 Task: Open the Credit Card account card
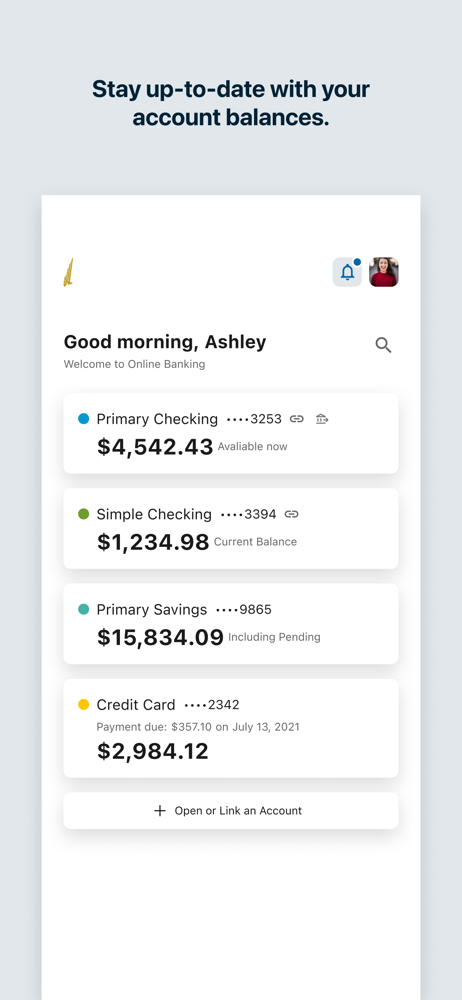[231, 728]
